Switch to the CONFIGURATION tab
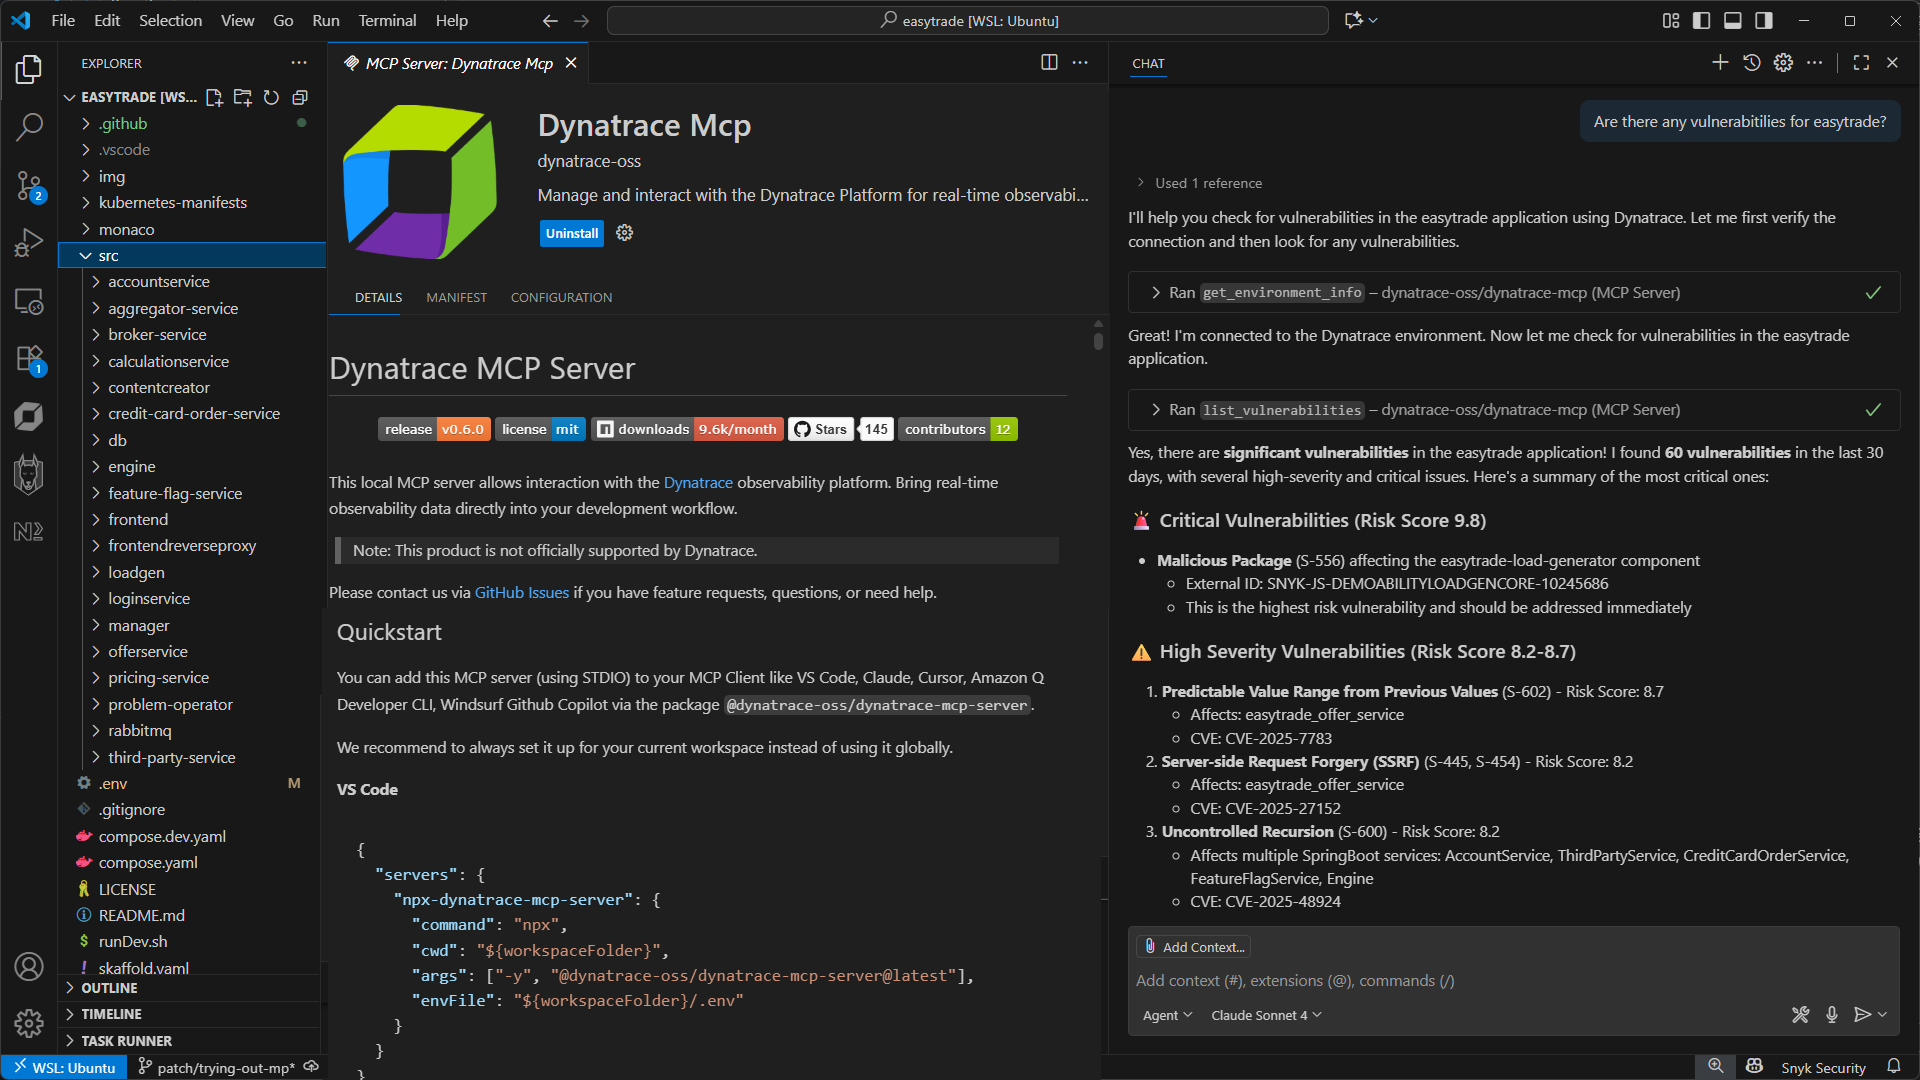 click(x=561, y=297)
